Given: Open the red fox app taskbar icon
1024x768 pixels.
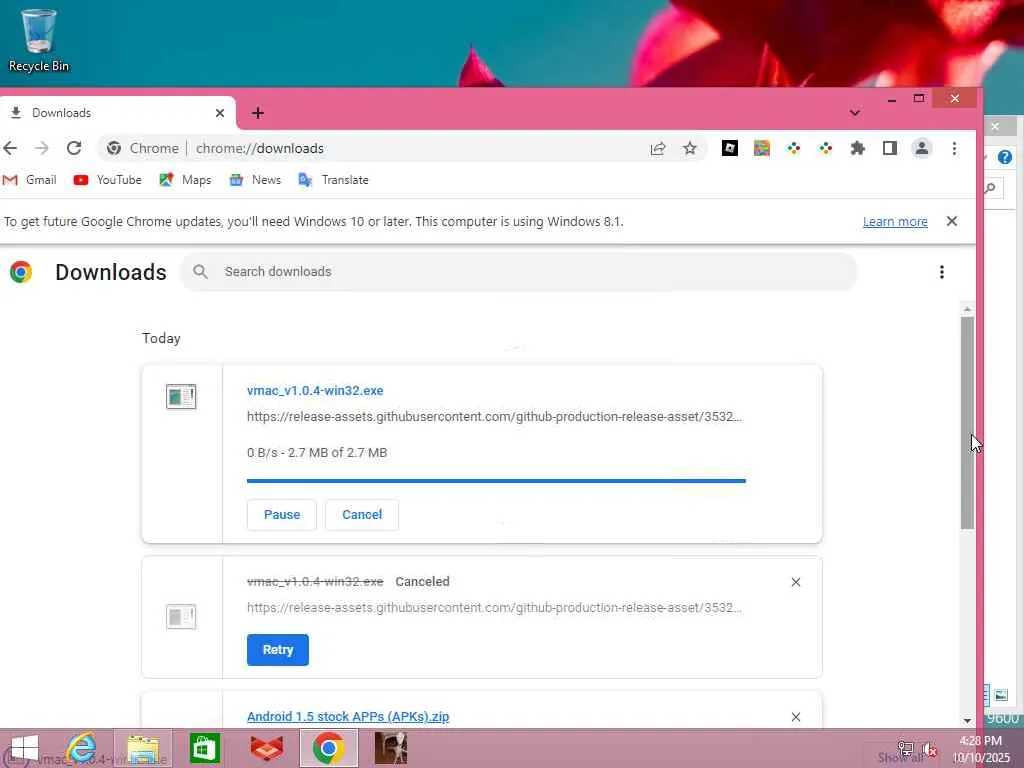Looking at the screenshot, I should coord(266,748).
